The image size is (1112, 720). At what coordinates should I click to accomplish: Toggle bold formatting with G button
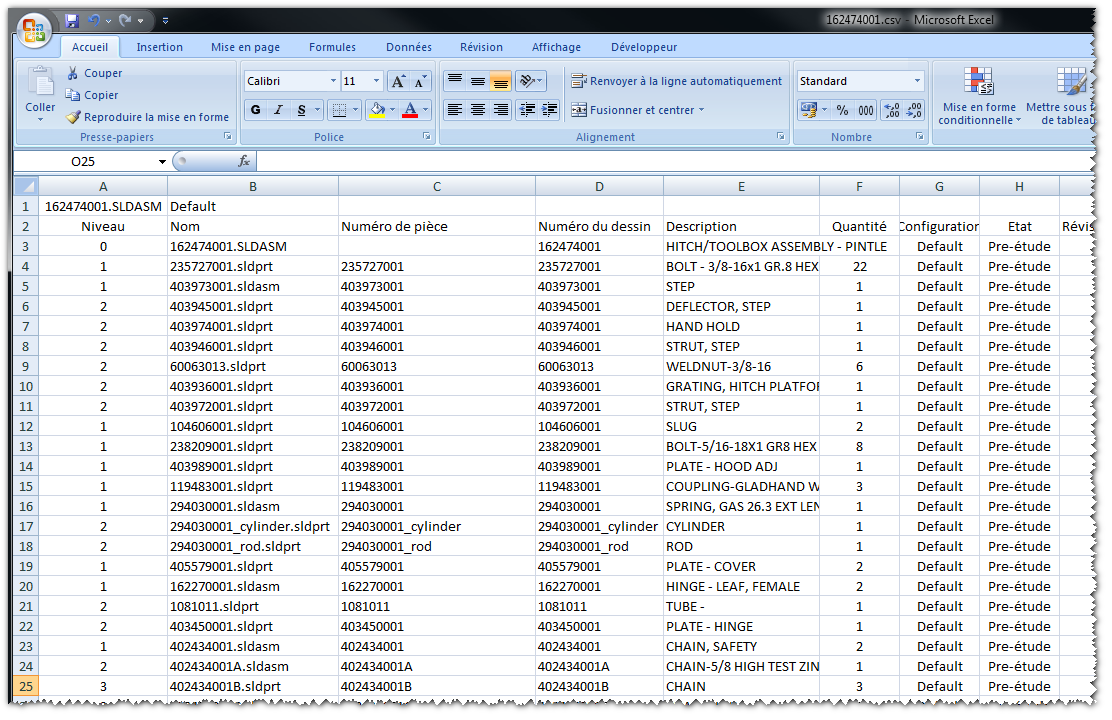click(256, 110)
